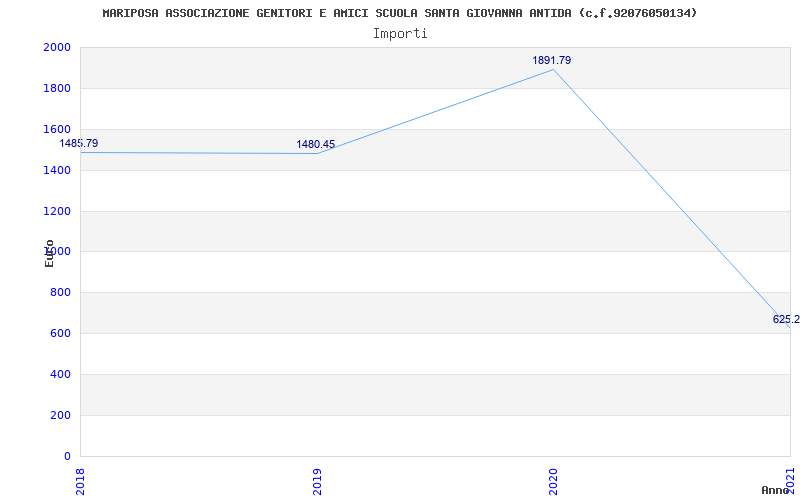Viewport: 800px width, 500px height.
Task: Click the x-axis year 2018
Action: [81, 482]
